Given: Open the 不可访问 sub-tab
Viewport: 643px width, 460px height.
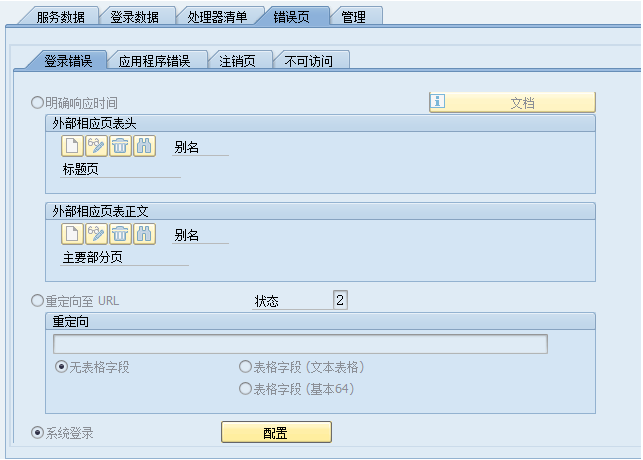Looking at the screenshot, I should pos(308,61).
